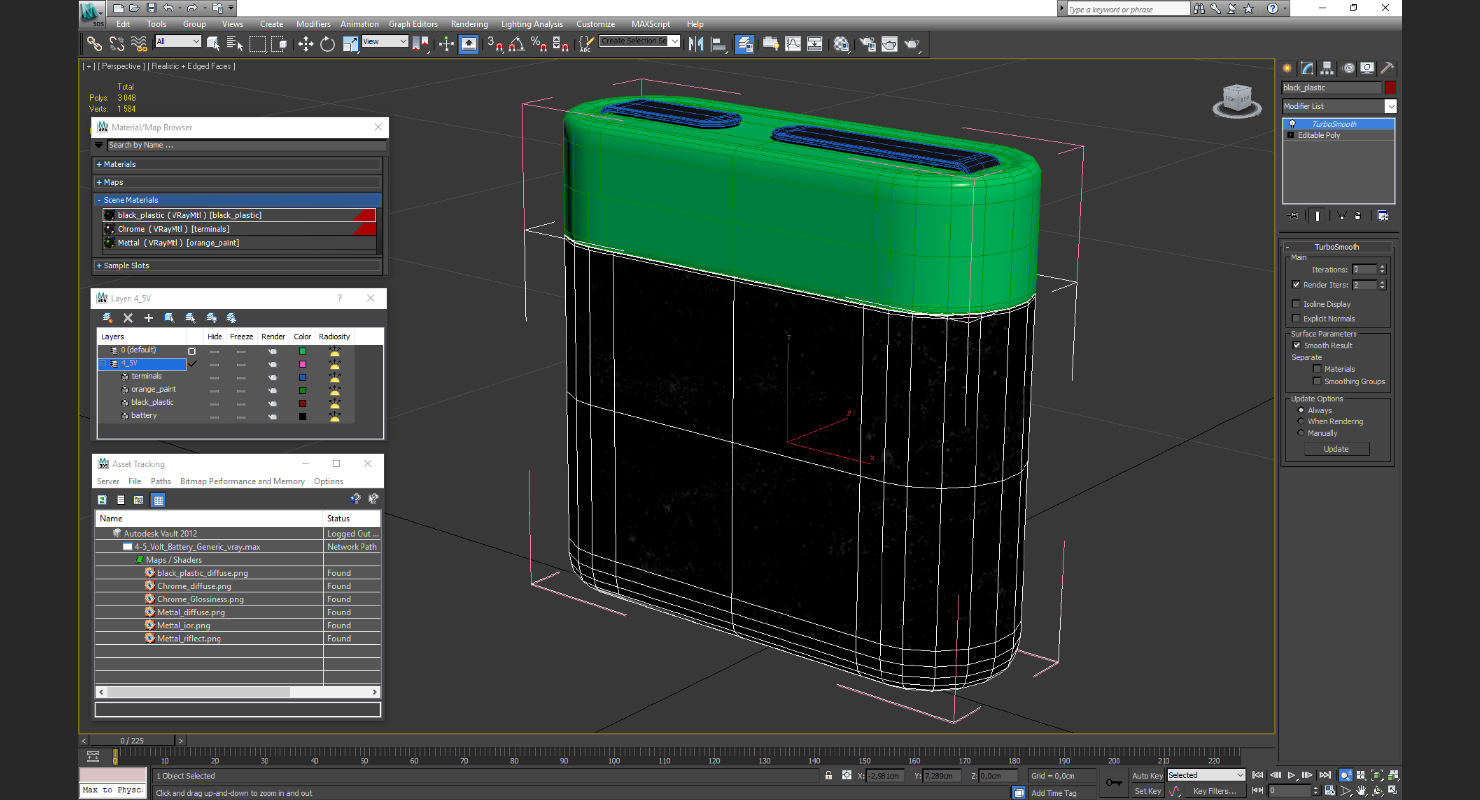Open the Modifiers menu
The height and width of the screenshot is (800, 1480).
click(313, 24)
